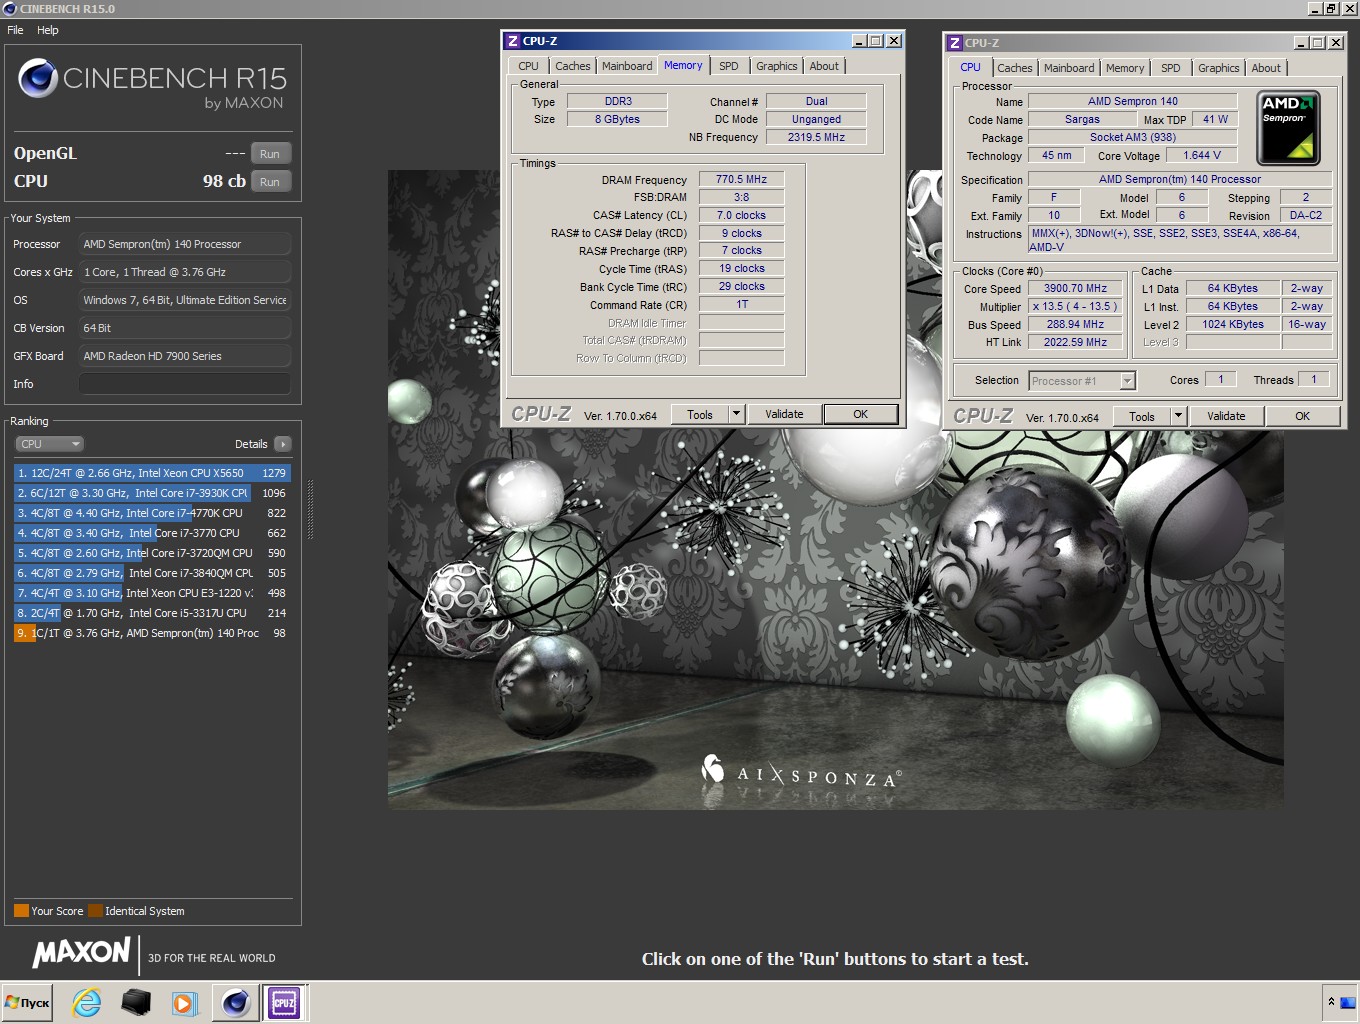Select ranking entry Core i7-3930K
The height and width of the screenshot is (1024, 1360).
pyautogui.click(x=152, y=493)
